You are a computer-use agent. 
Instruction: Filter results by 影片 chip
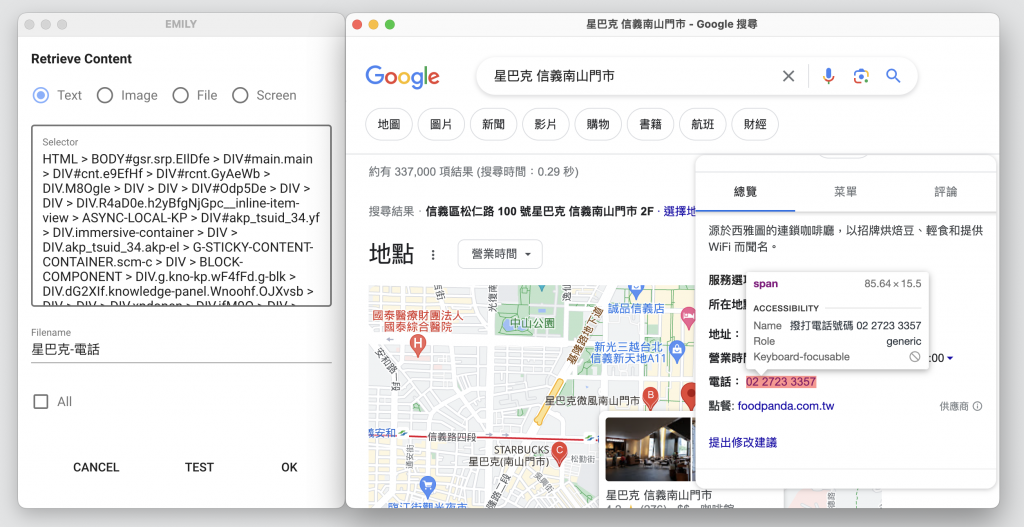pos(545,124)
